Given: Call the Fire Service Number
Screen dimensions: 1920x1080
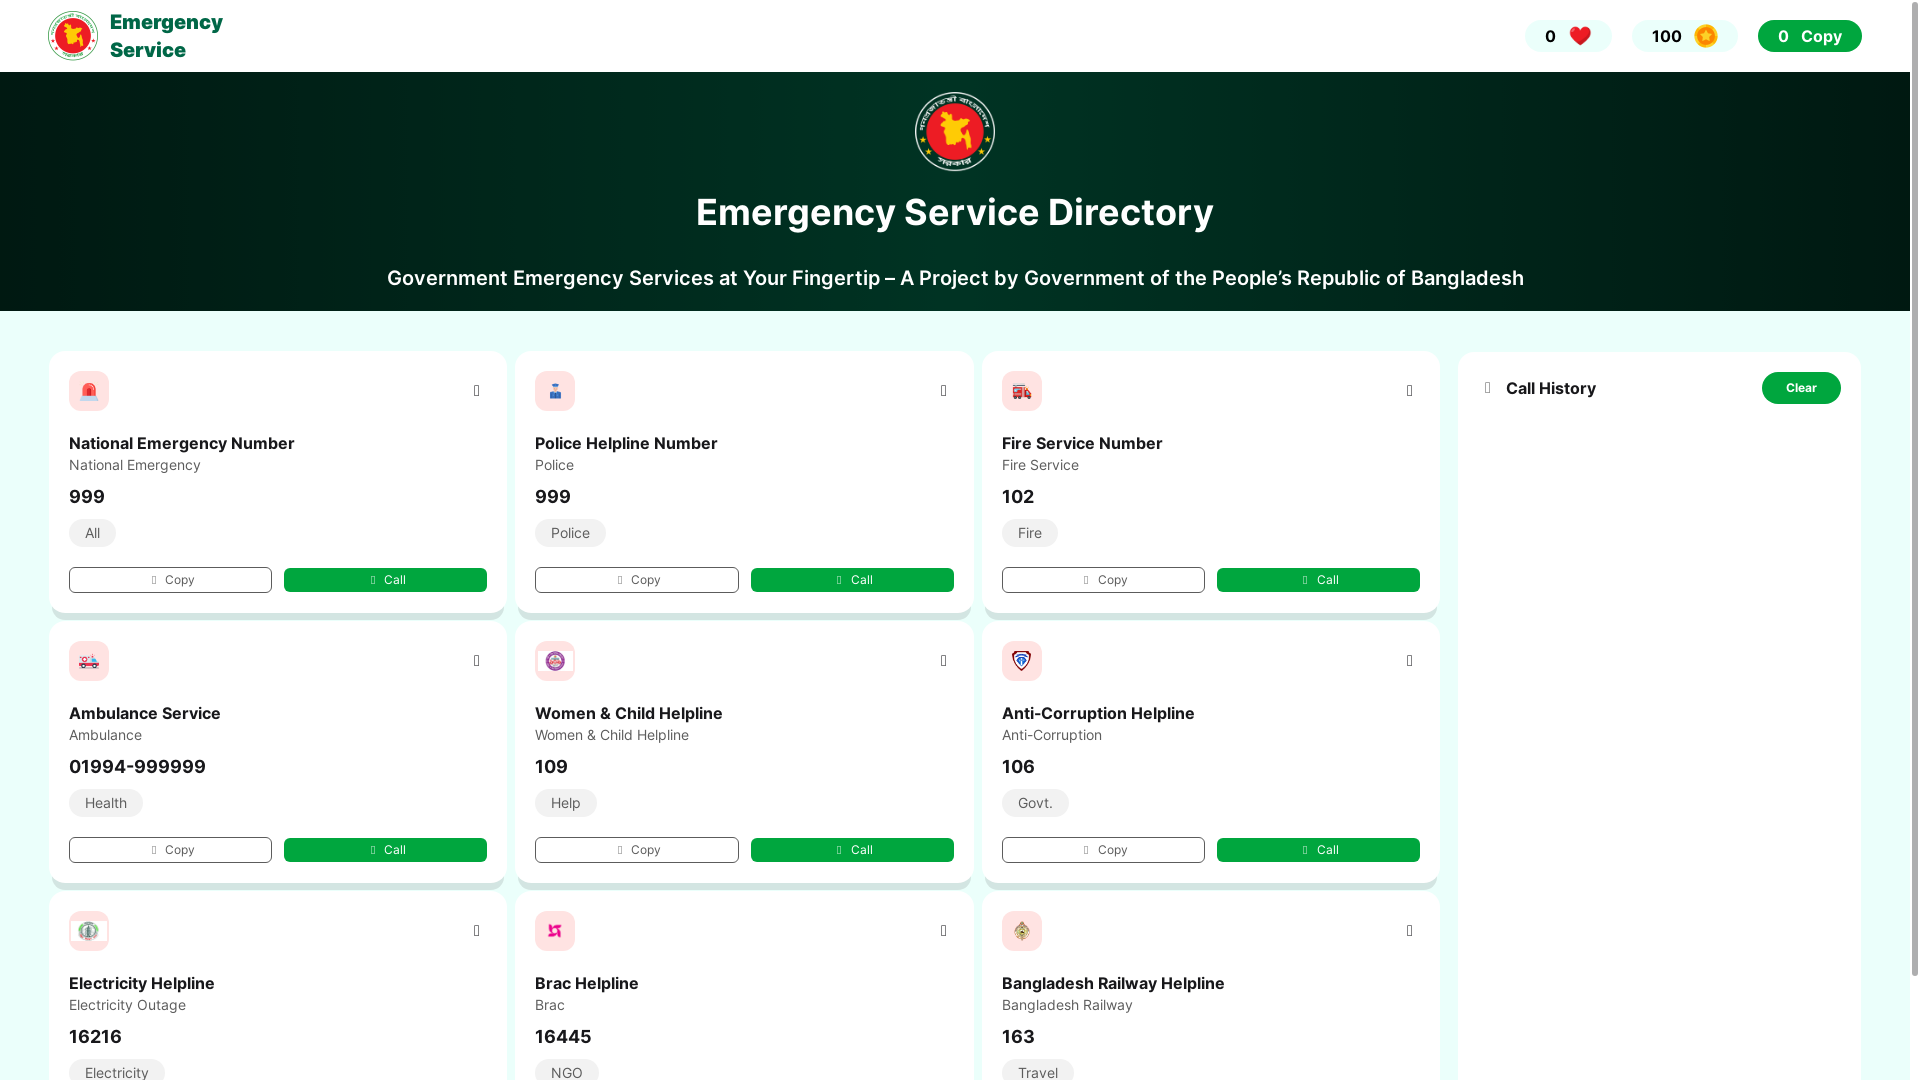Looking at the screenshot, I should click(x=1318, y=580).
